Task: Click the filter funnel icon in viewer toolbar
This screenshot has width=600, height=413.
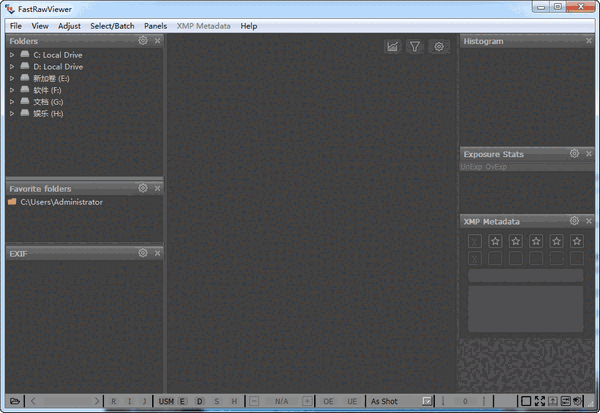Action: coord(415,47)
